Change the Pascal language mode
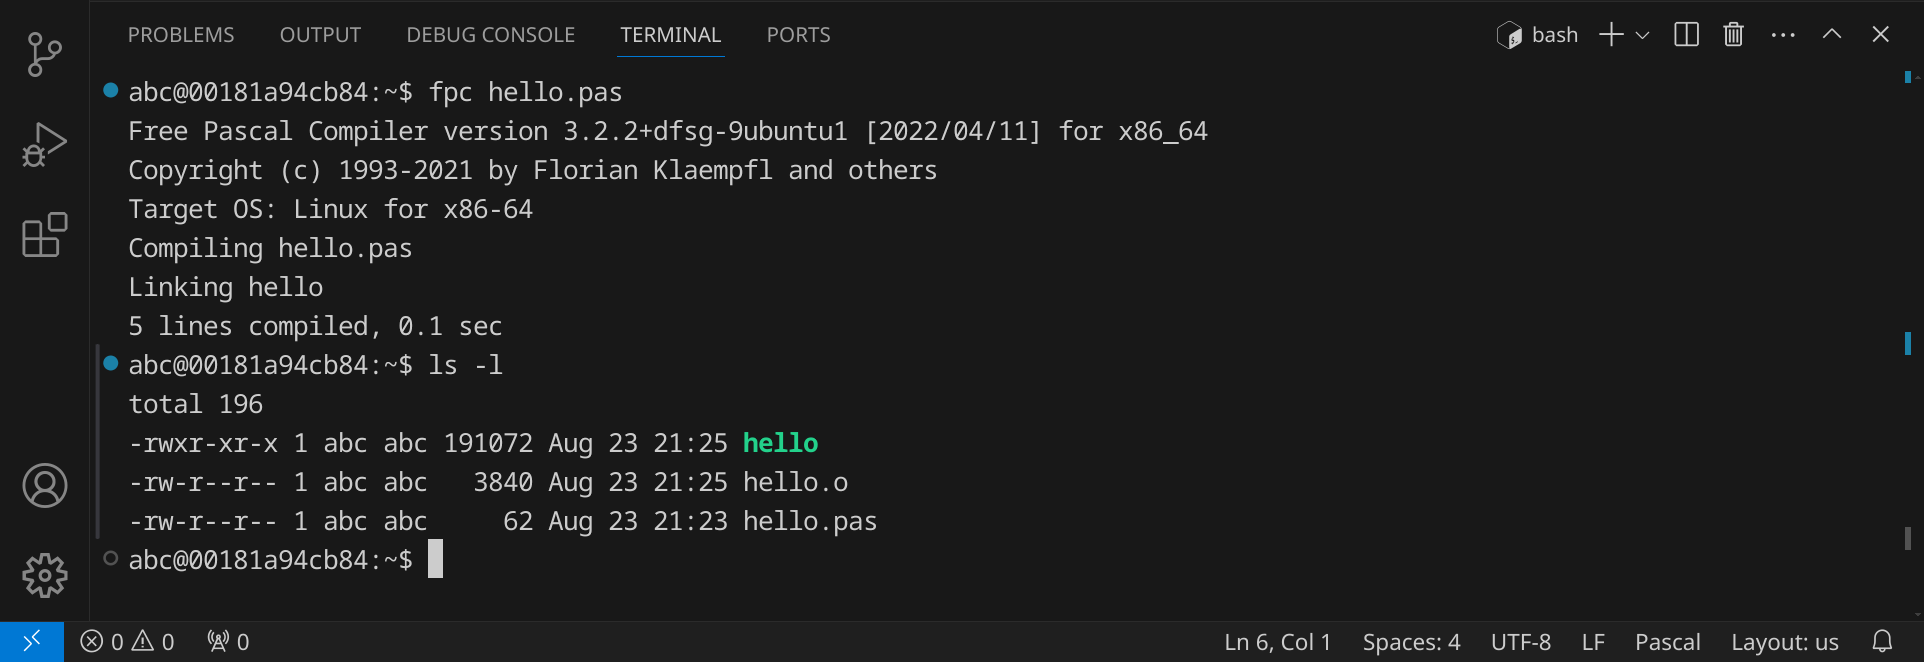The height and width of the screenshot is (662, 1924). tap(1667, 642)
